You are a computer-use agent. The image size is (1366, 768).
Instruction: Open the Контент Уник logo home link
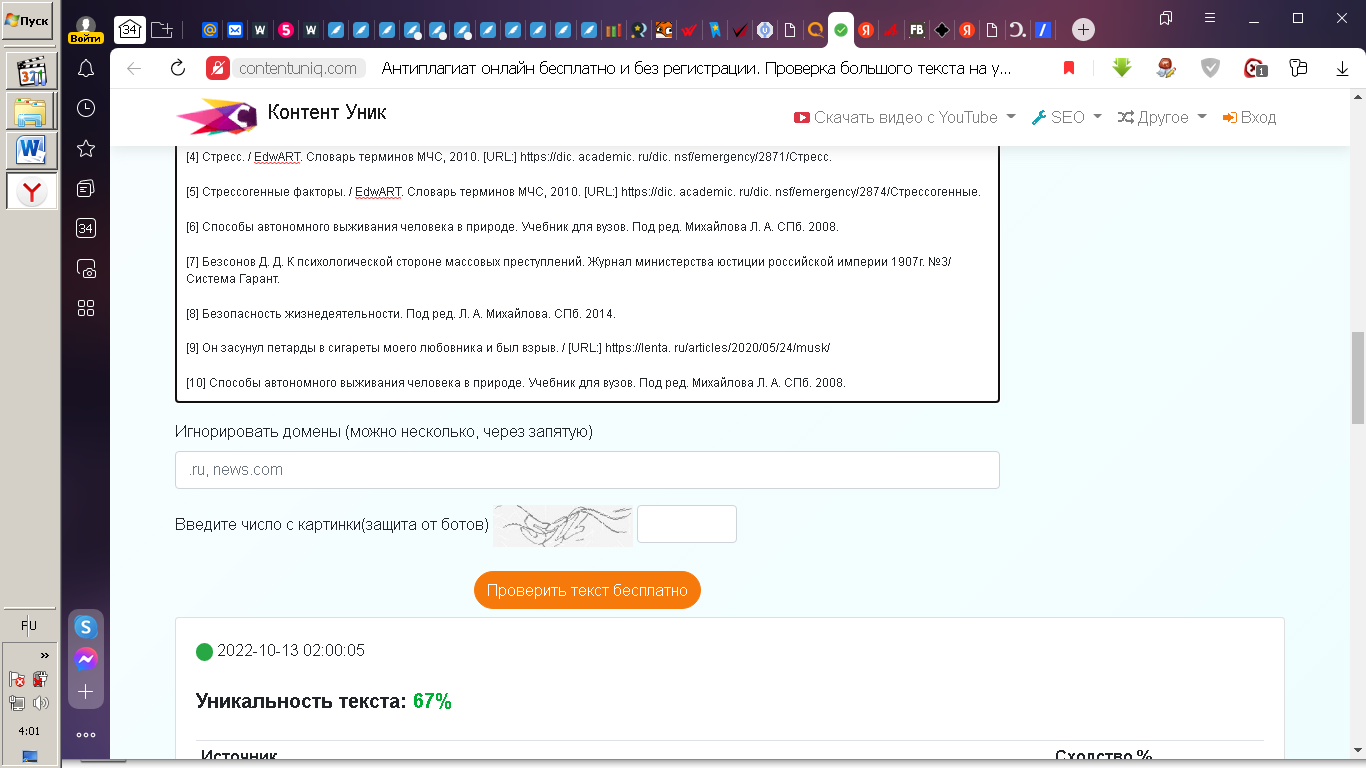[x=282, y=116]
